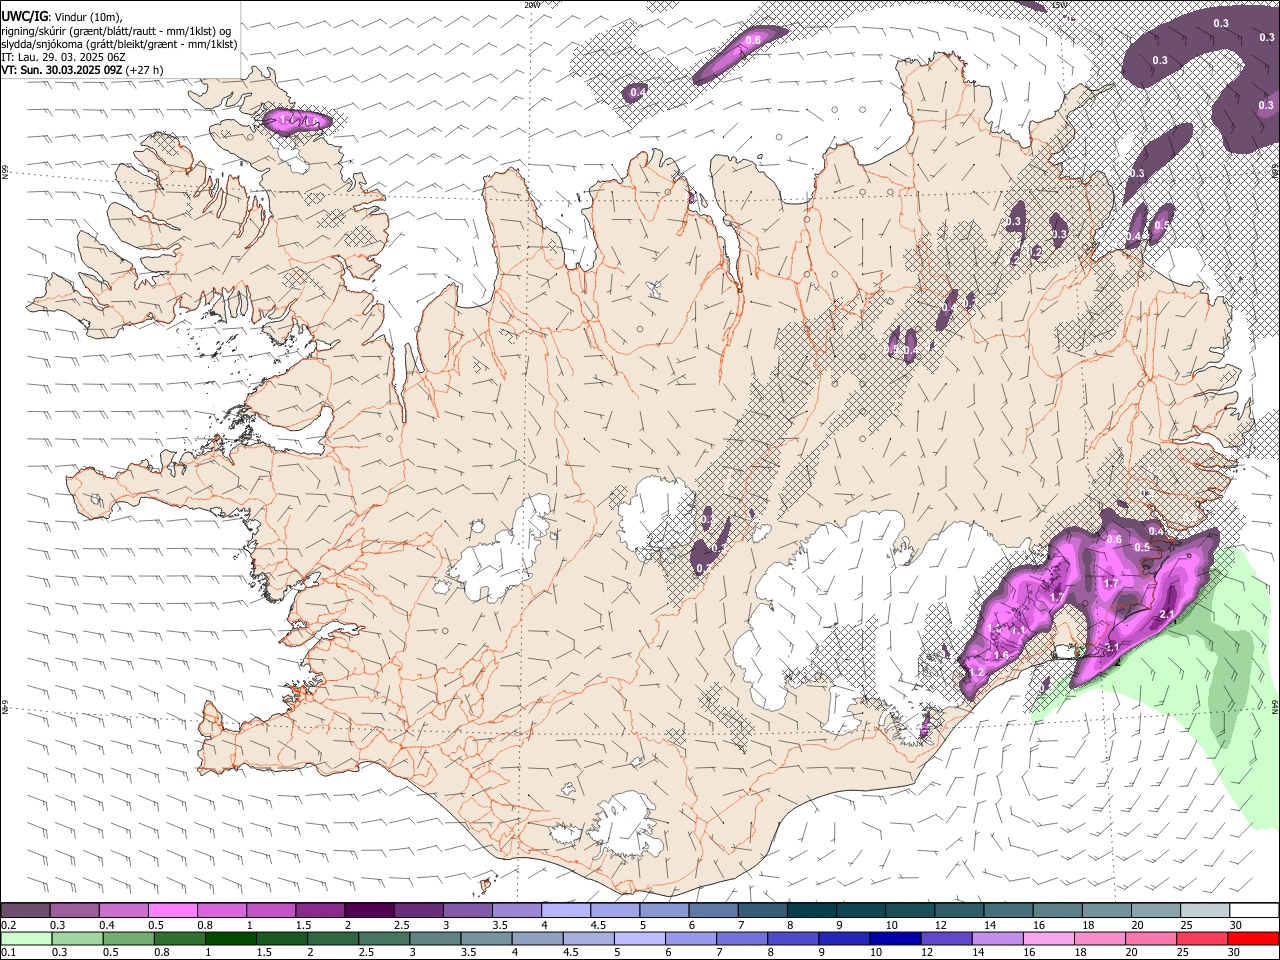Select lower legend swatch starting at 14
1280x960 pixels.
(x=998, y=938)
